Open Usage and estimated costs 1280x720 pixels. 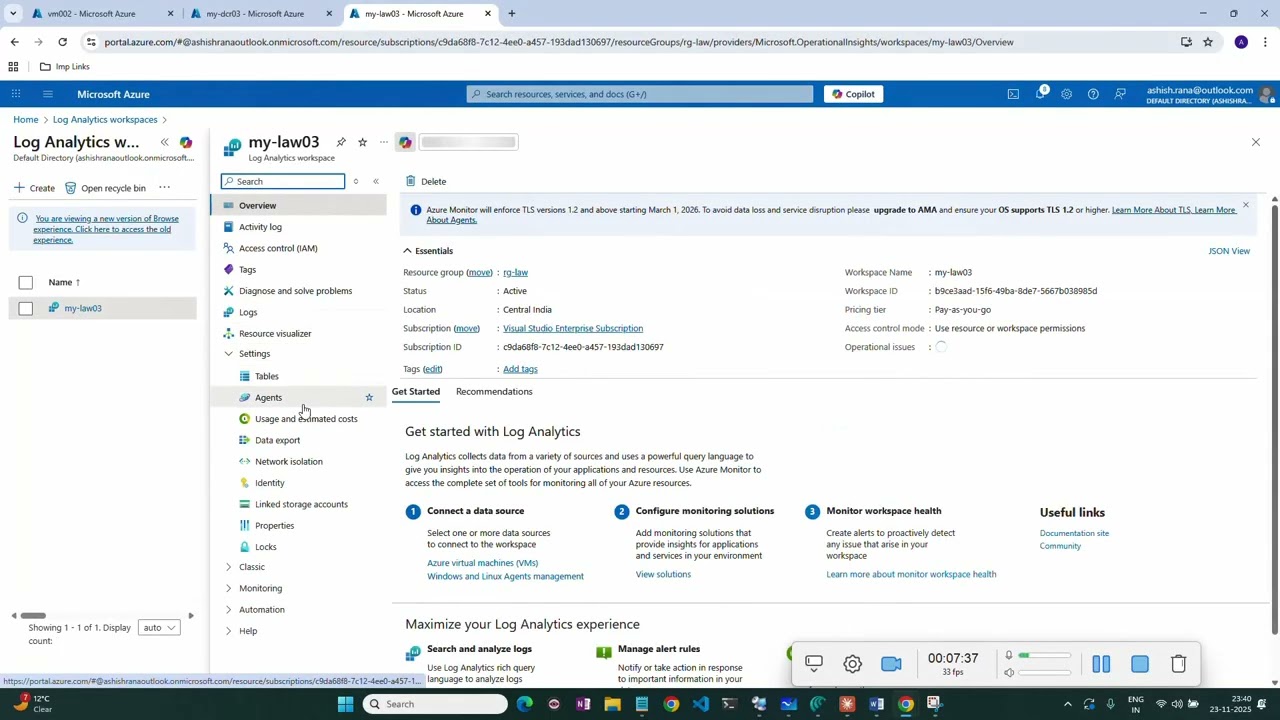pyautogui.click(x=306, y=419)
